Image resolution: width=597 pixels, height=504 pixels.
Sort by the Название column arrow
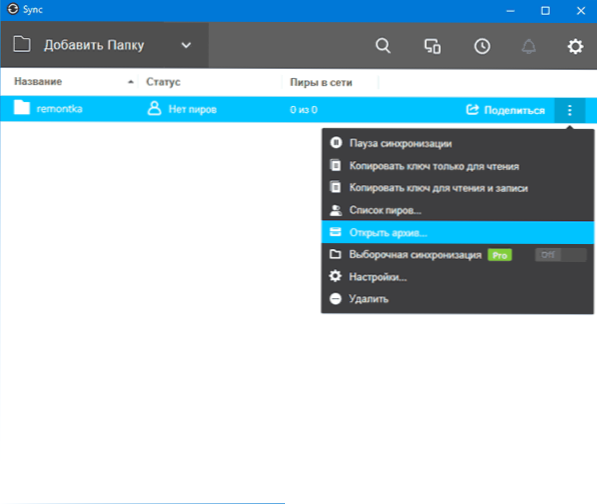point(131,82)
